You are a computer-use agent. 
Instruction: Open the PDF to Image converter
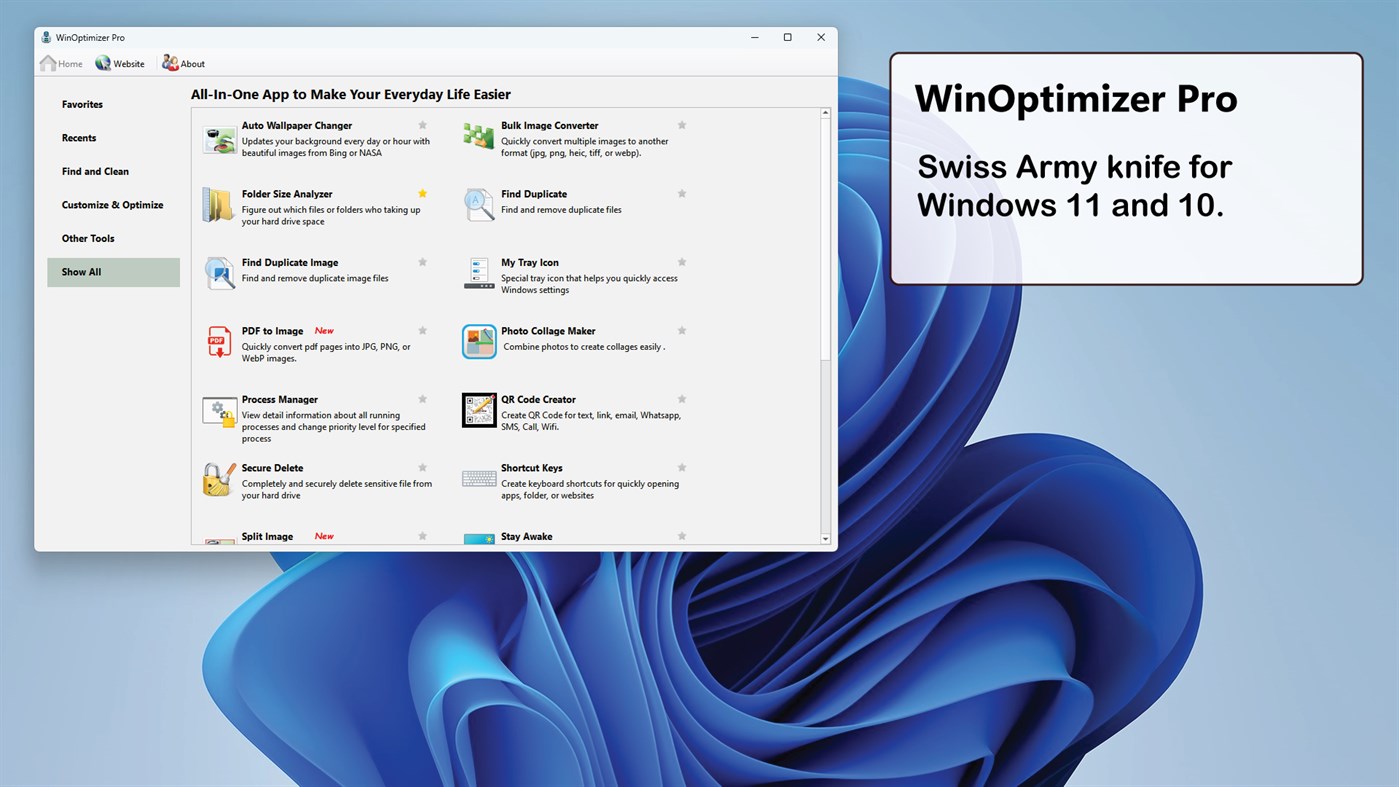coord(271,330)
